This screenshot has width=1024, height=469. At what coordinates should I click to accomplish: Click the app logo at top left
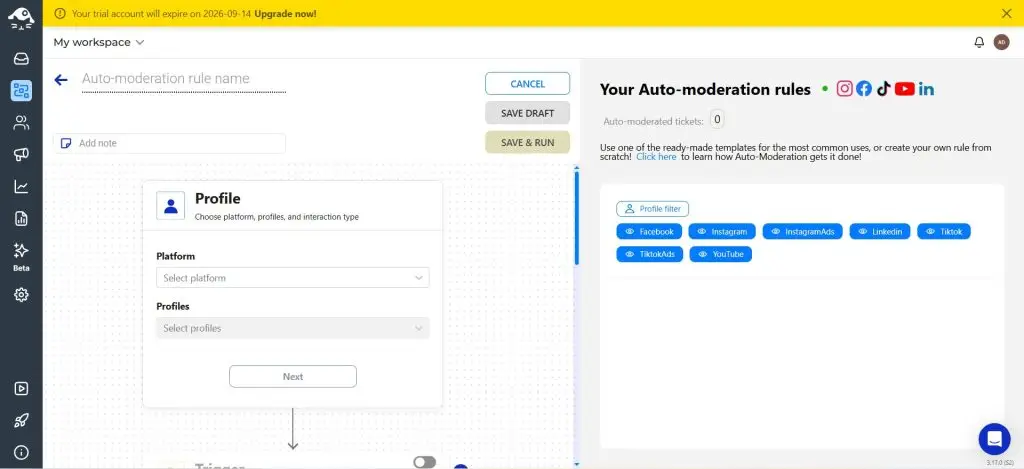(x=21, y=18)
